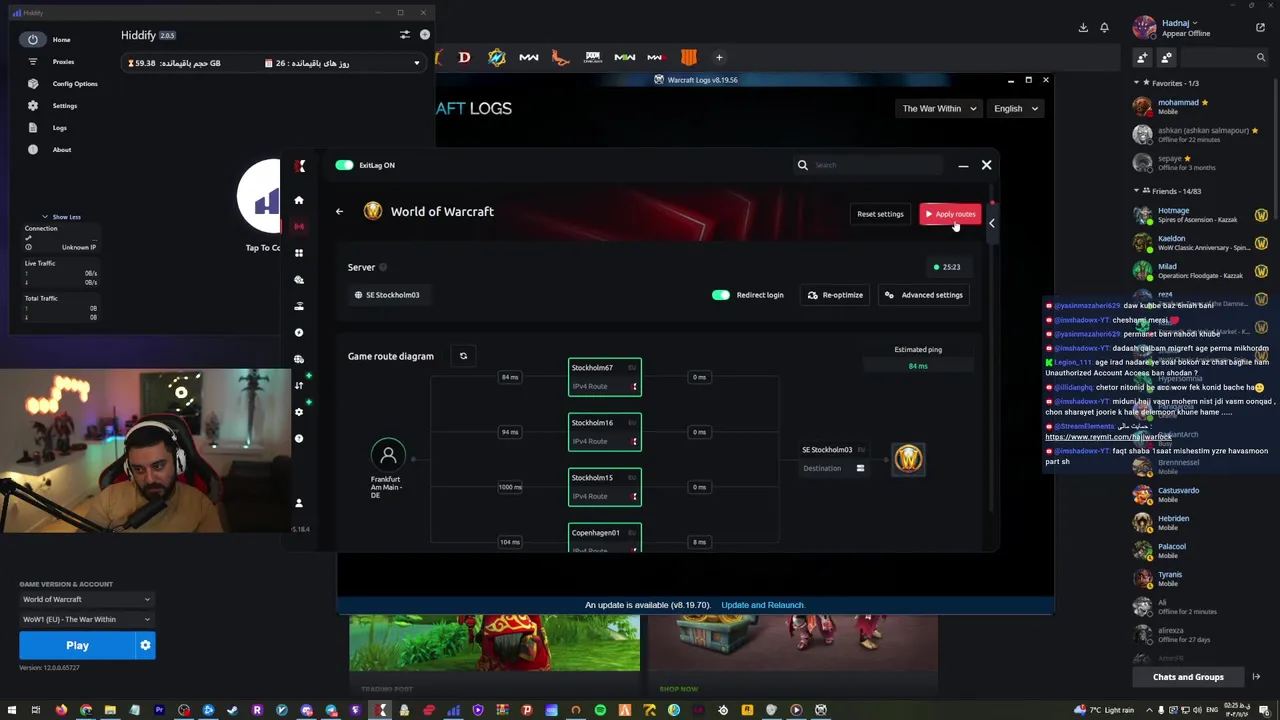This screenshot has width=1280, height=720.
Task: Select the red connection-signal icon in ExitLag sidebar
Action: coord(298,226)
